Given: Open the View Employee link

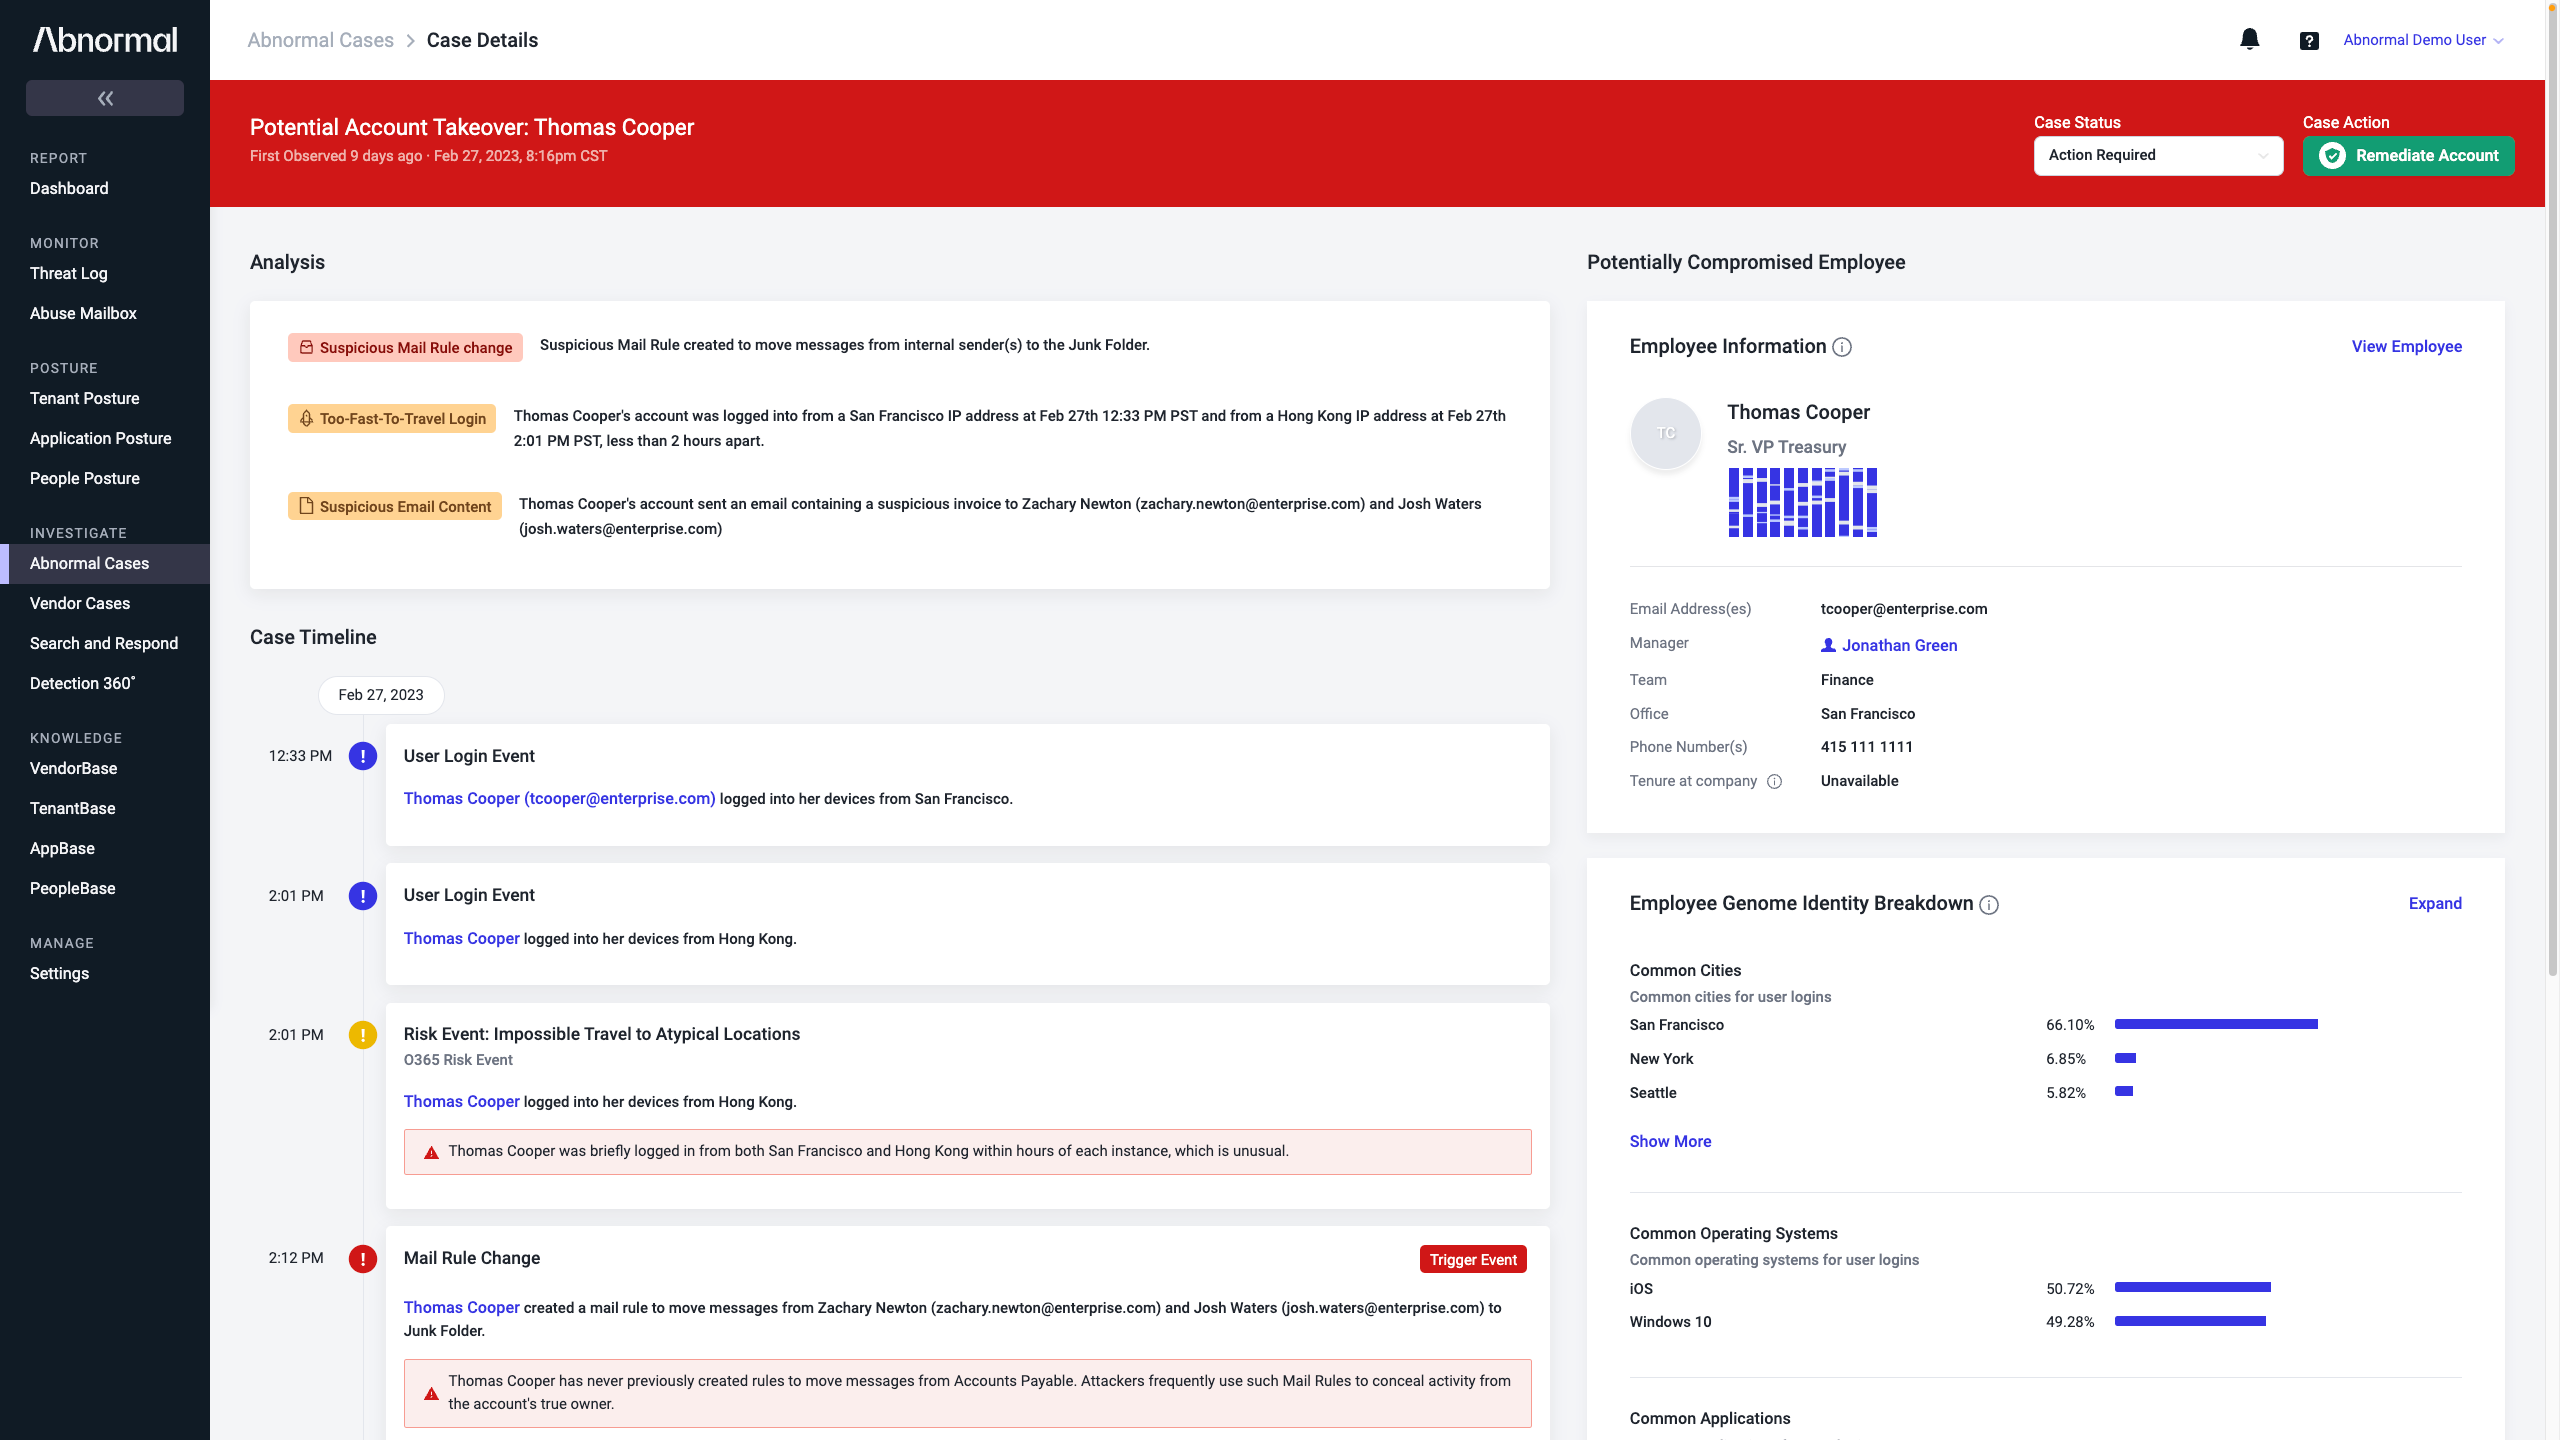Looking at the screenshot, I should coord(2406,347).
